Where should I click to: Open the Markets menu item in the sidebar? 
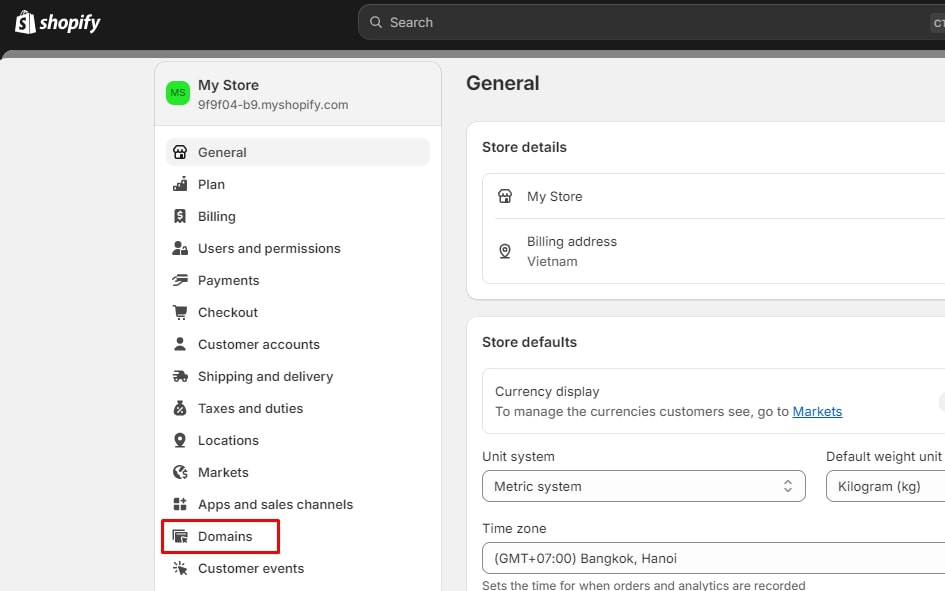click(x=298, y=472)
